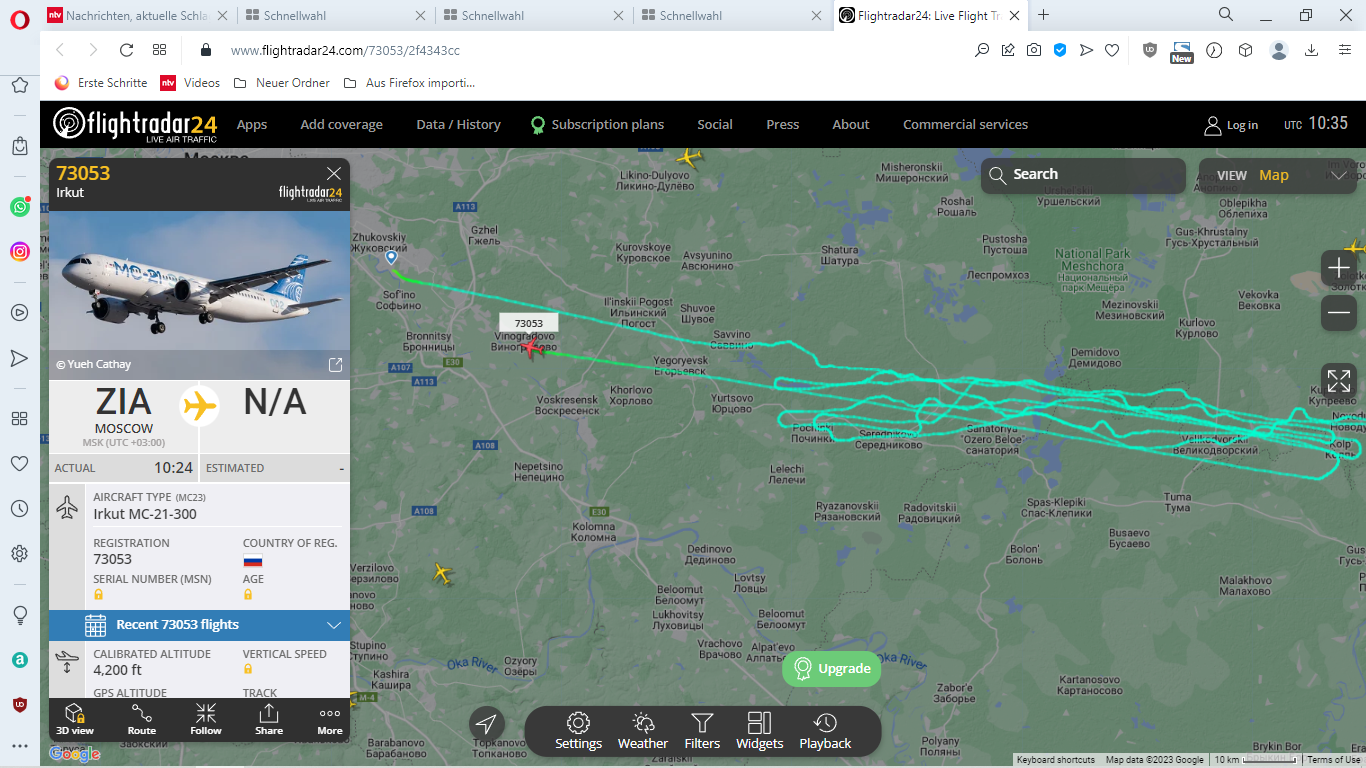Open the Weather overlay options

pos(643,731)
